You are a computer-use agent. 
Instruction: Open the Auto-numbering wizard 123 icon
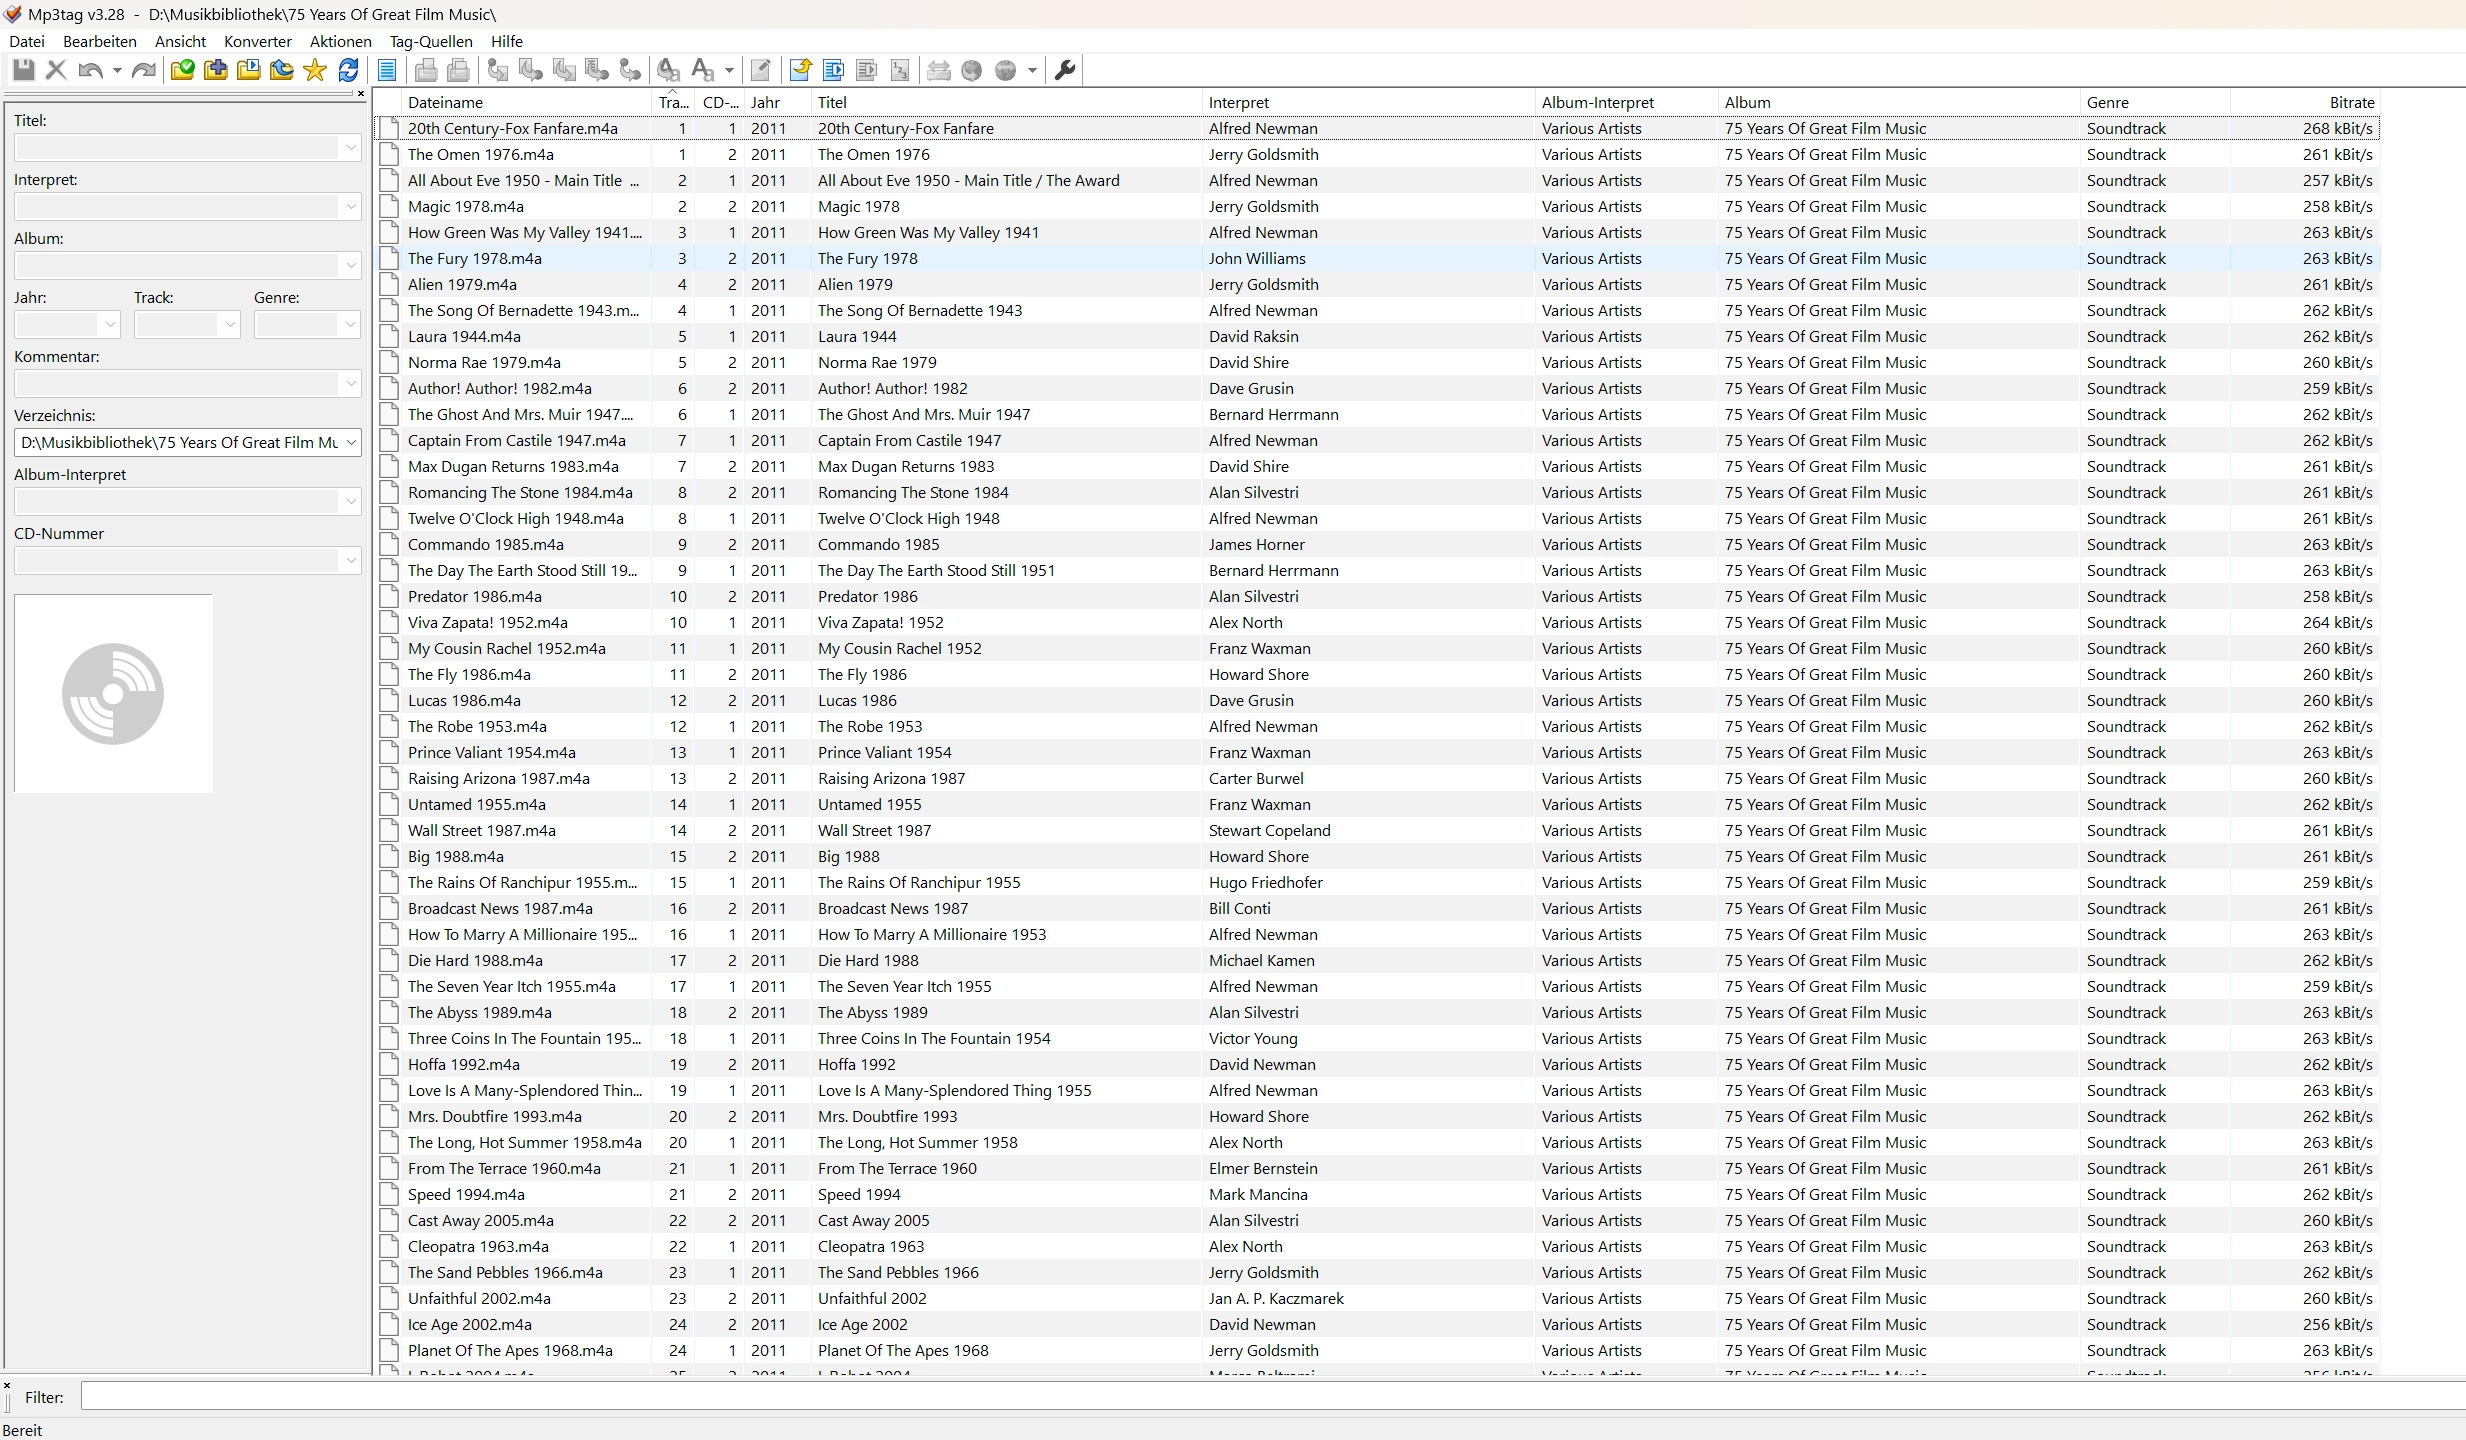coord(900,70)
